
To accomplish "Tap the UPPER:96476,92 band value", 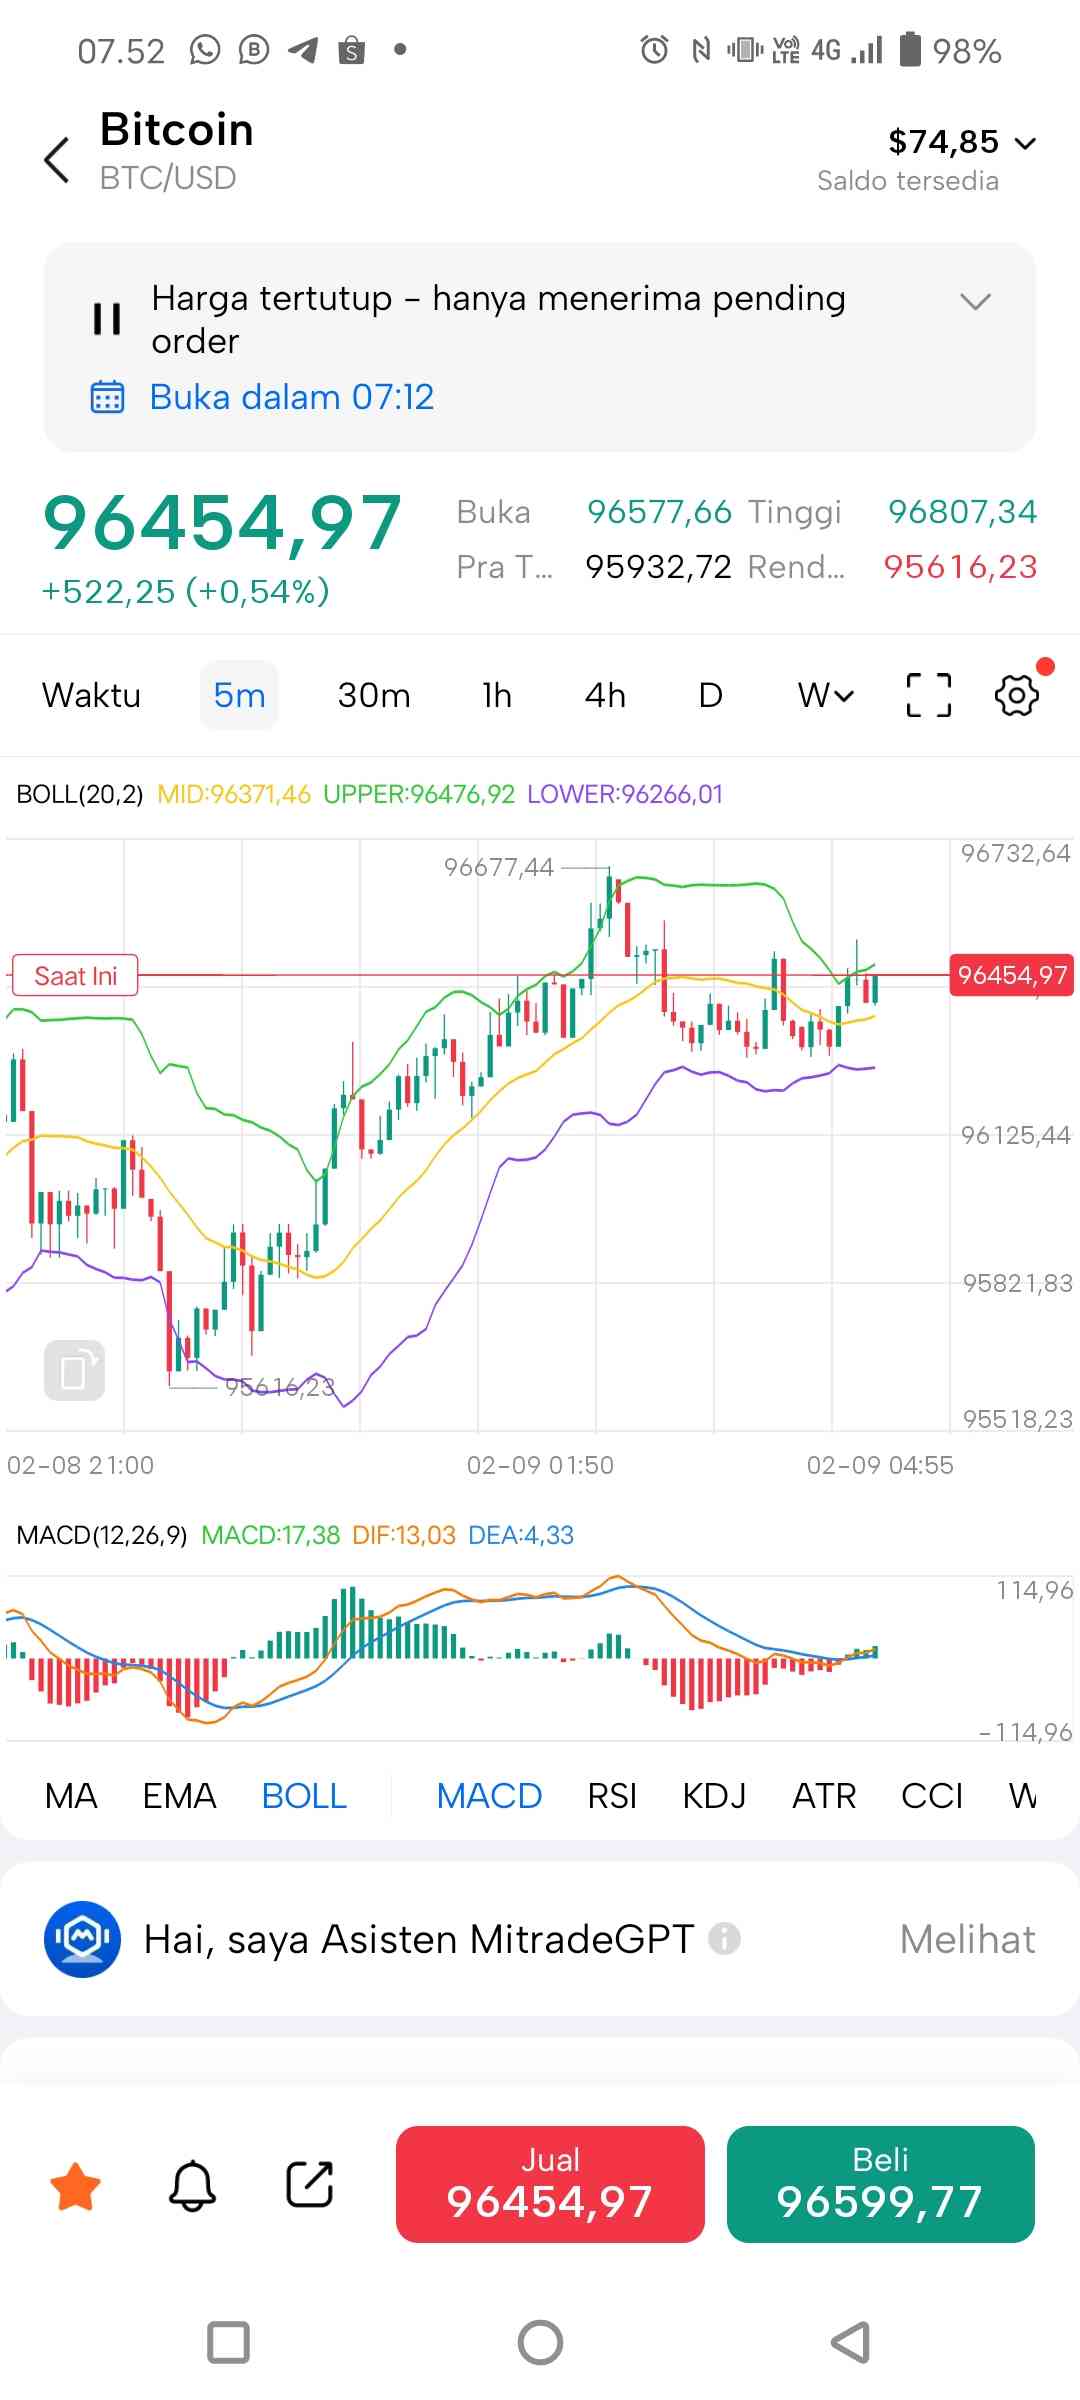I will 419,794.
